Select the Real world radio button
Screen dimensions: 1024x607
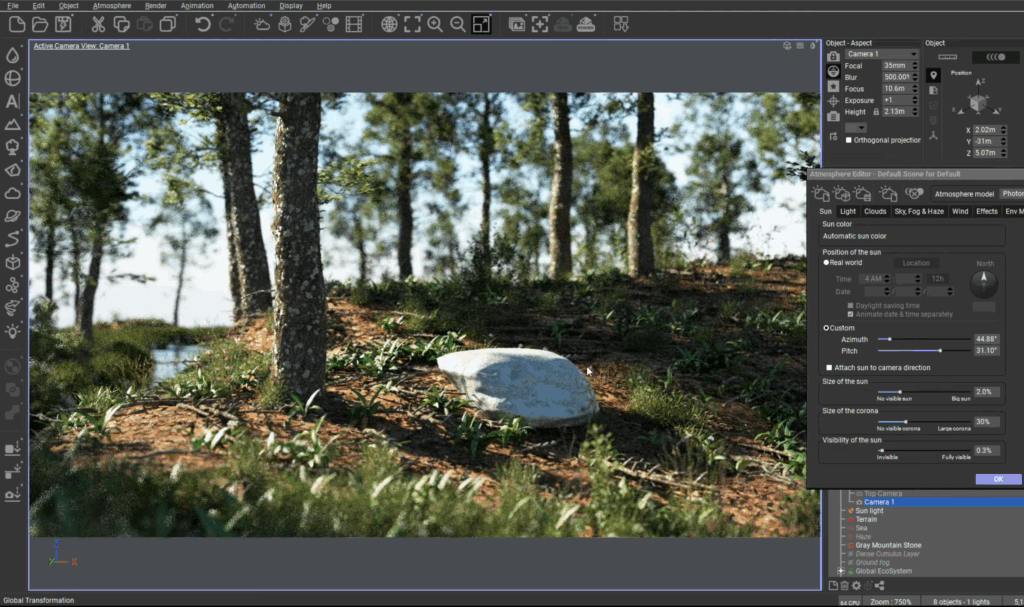[826, 263]
